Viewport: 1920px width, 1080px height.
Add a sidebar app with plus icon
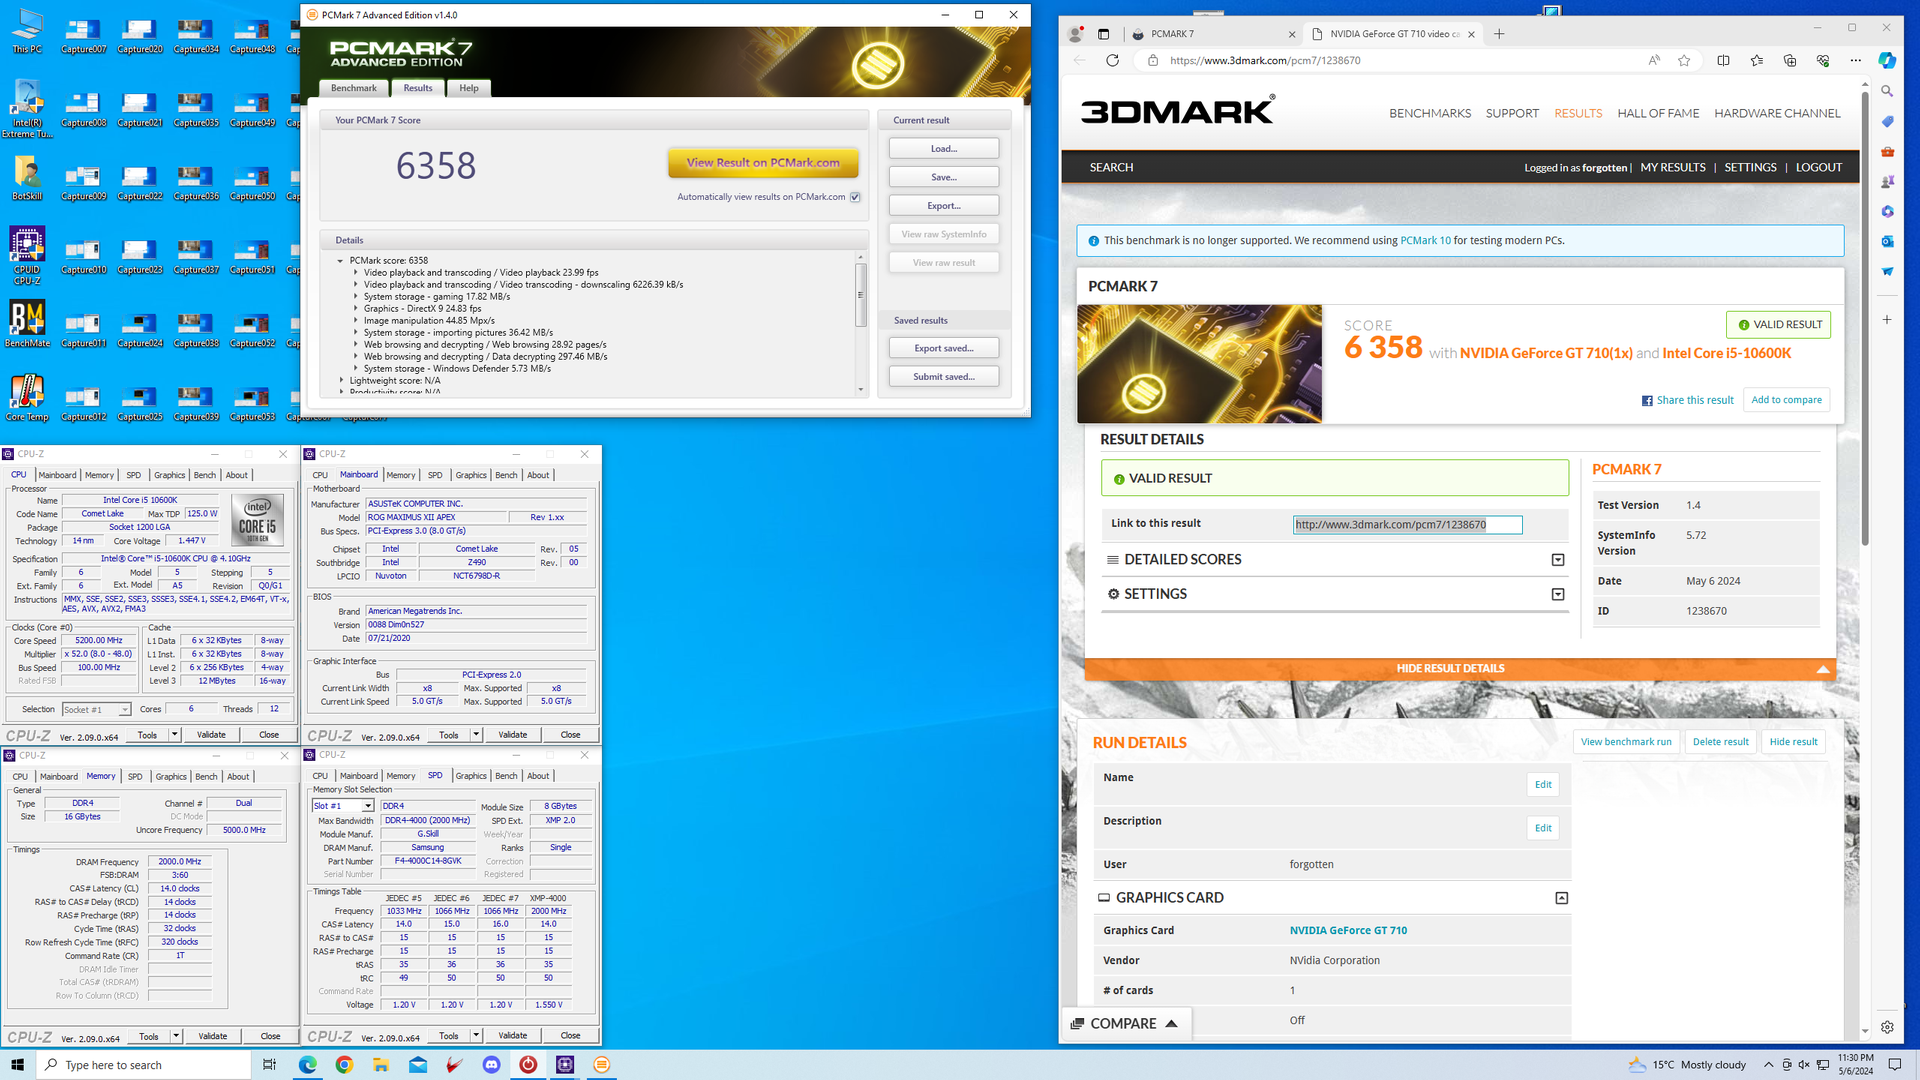click(x=1887, y=320)
